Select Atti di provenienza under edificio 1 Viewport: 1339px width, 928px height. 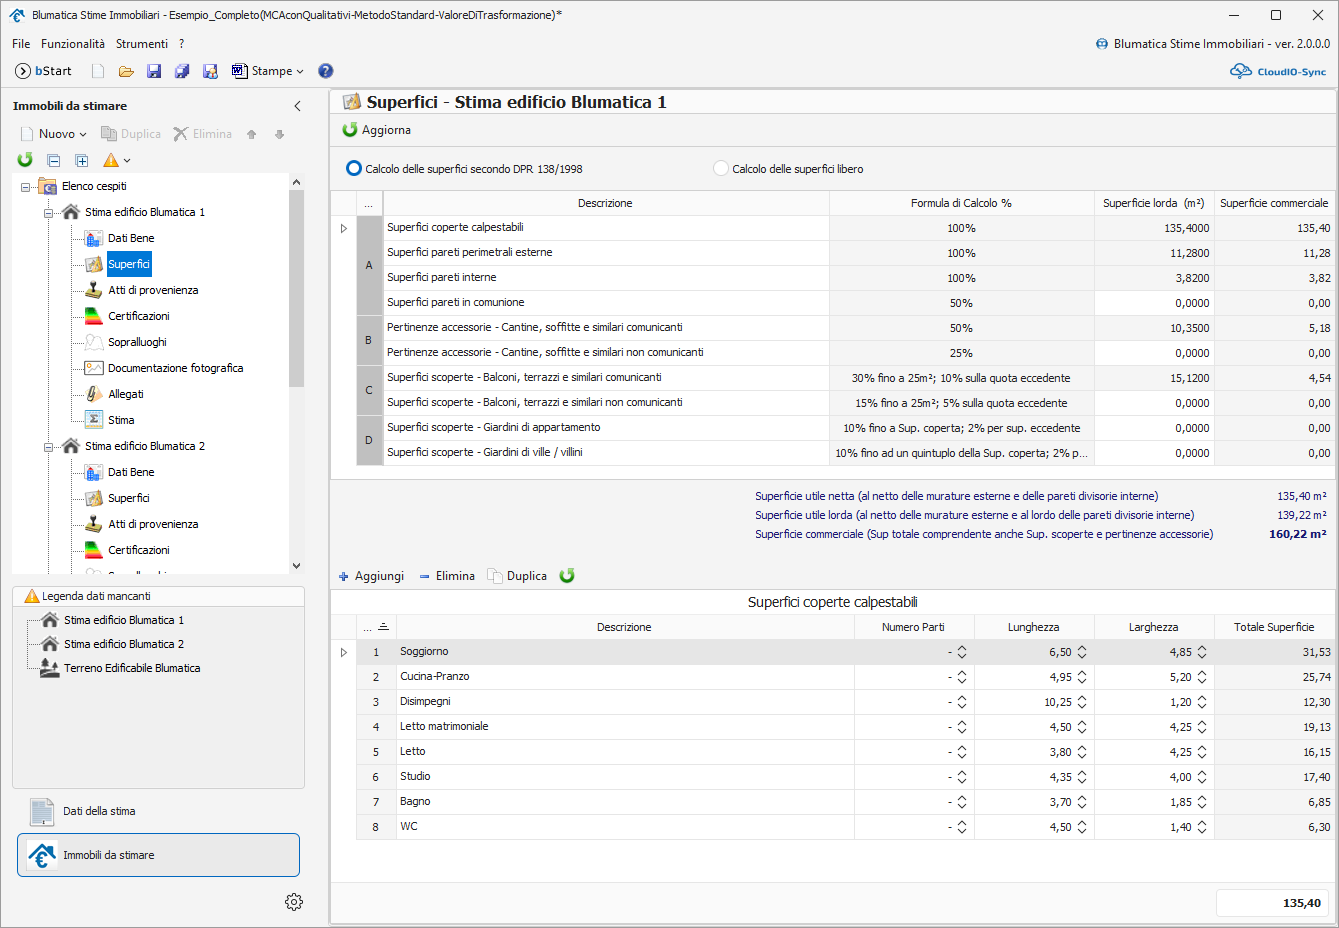pos(153,290)
